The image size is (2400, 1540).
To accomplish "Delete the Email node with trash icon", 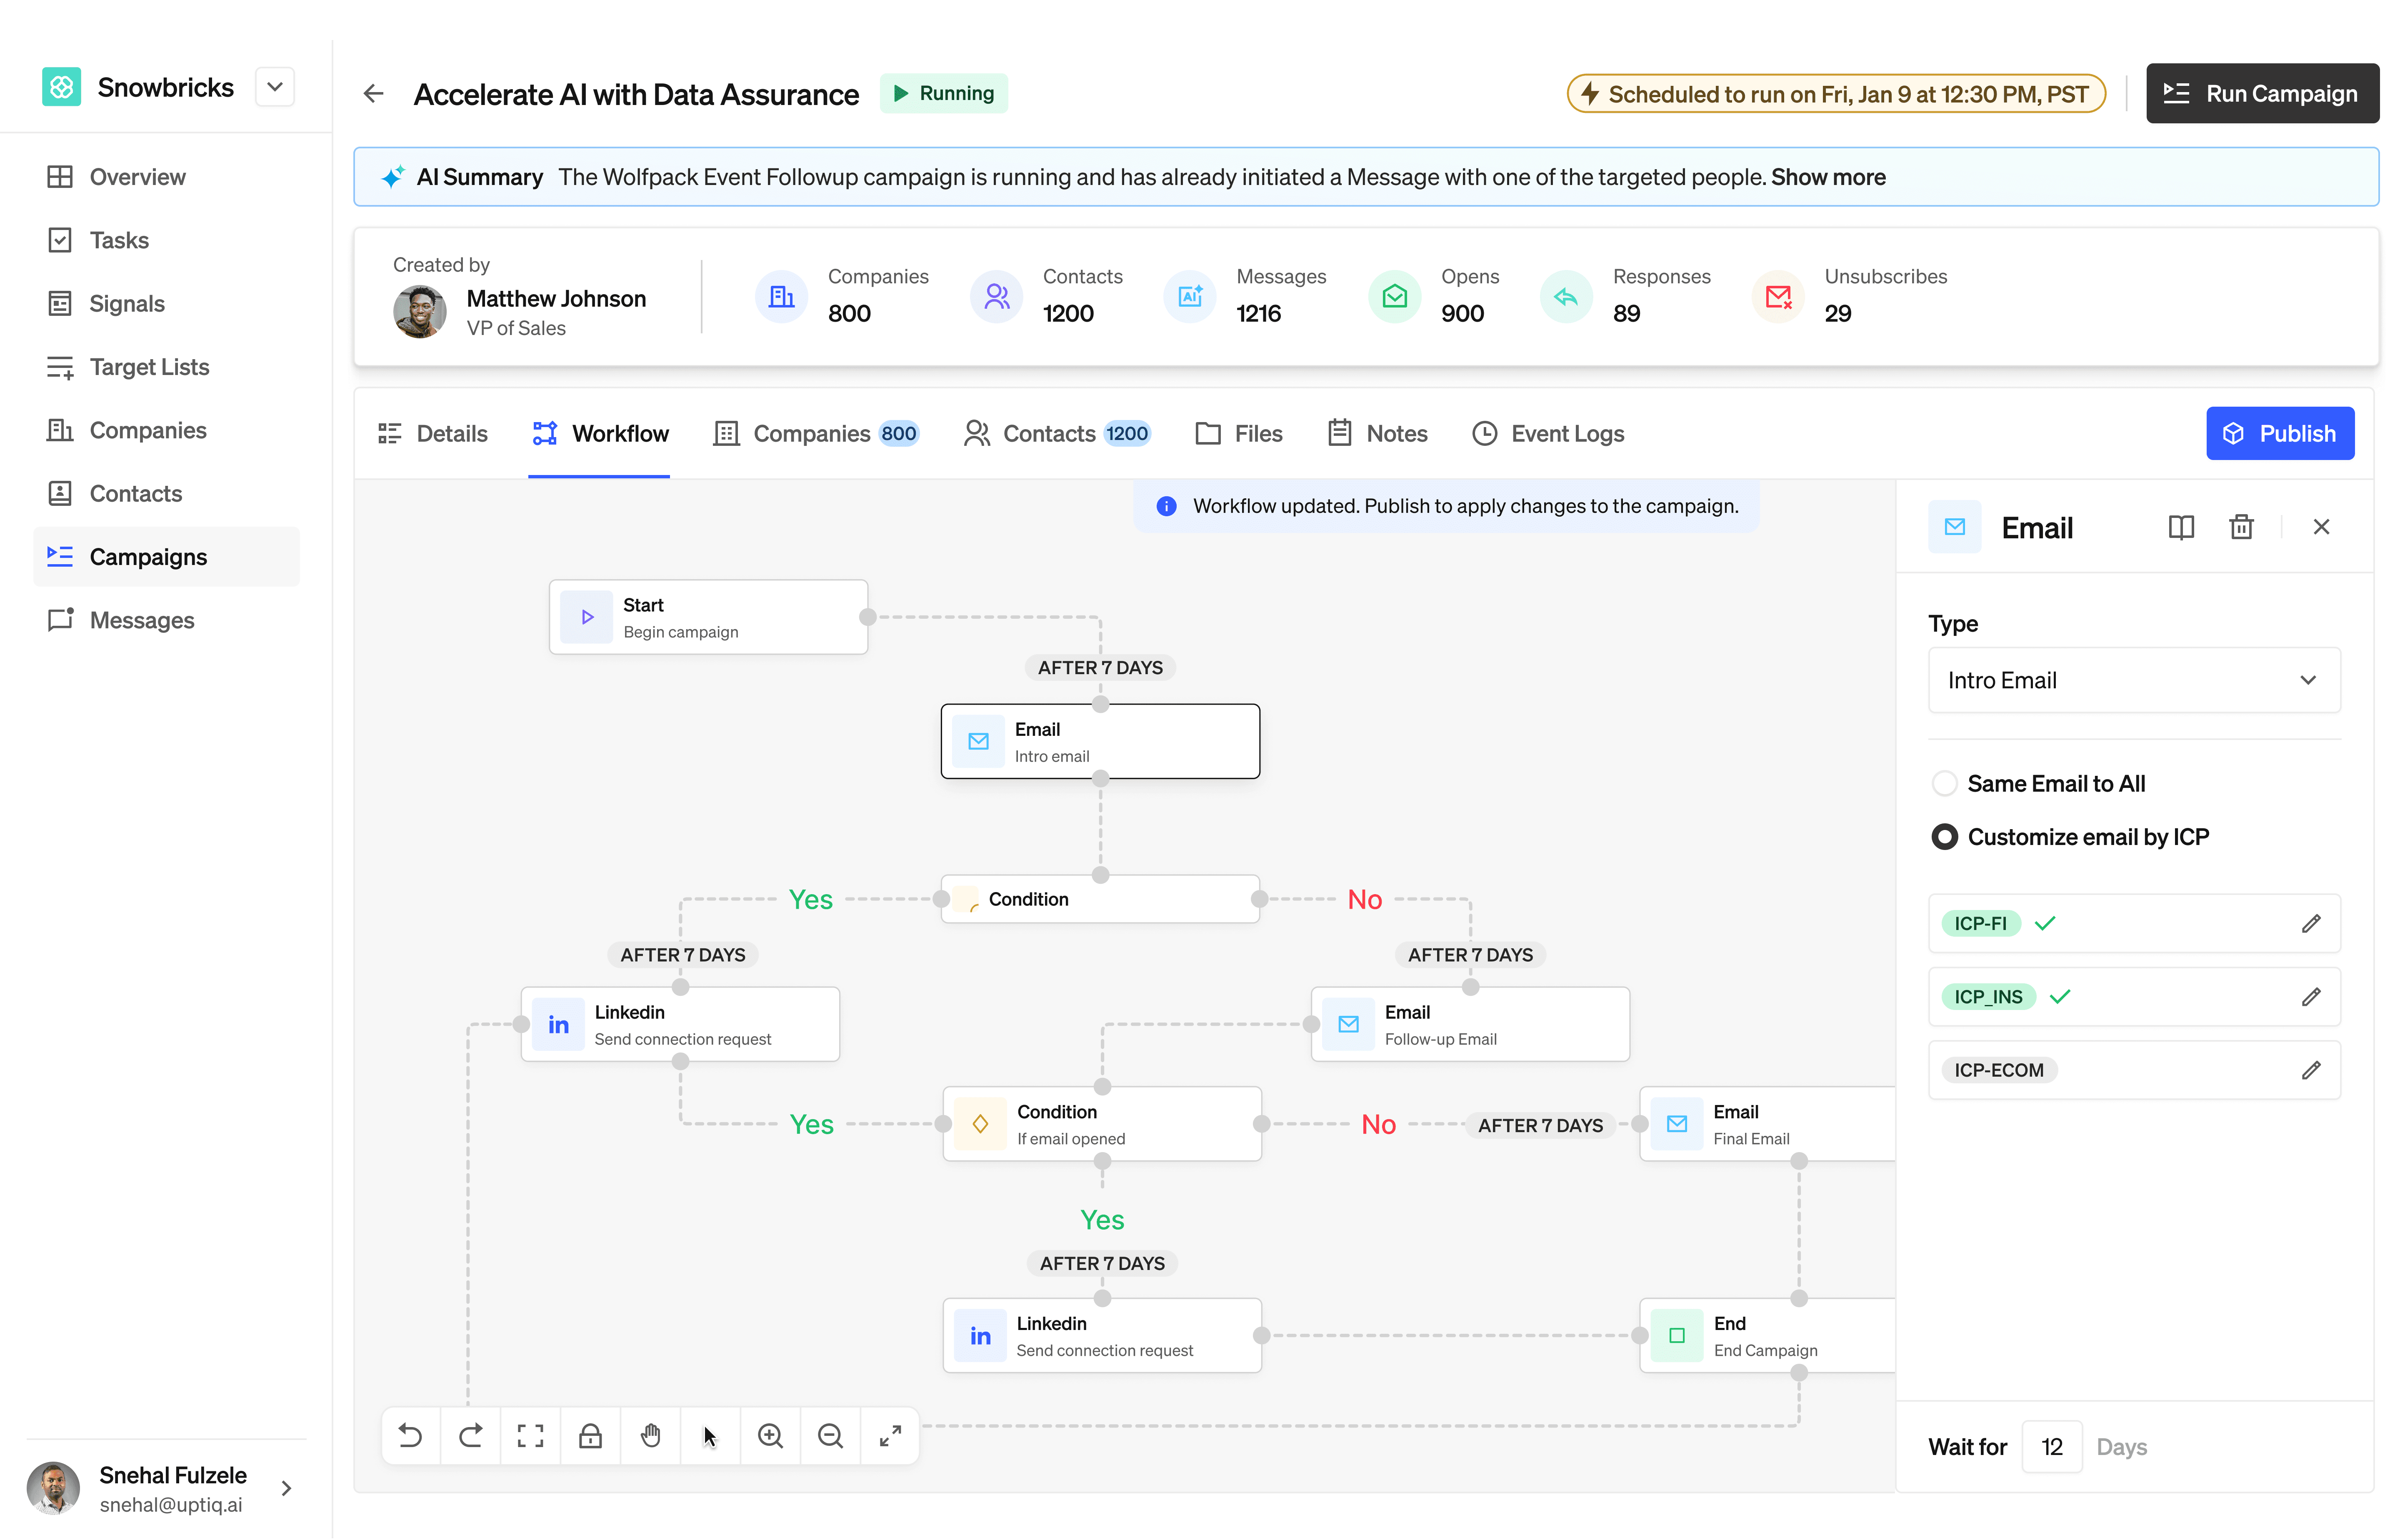I will (x=2241, y=527).
